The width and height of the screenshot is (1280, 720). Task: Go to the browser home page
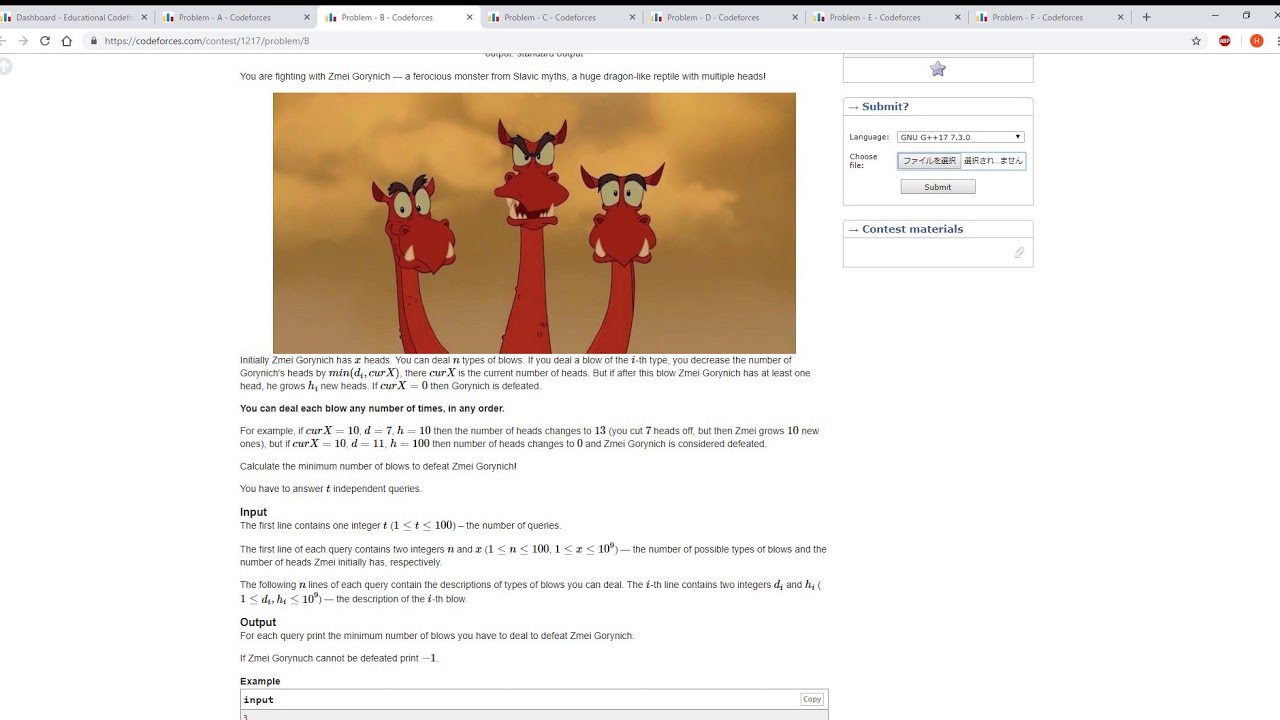click(x=67, y=41)
